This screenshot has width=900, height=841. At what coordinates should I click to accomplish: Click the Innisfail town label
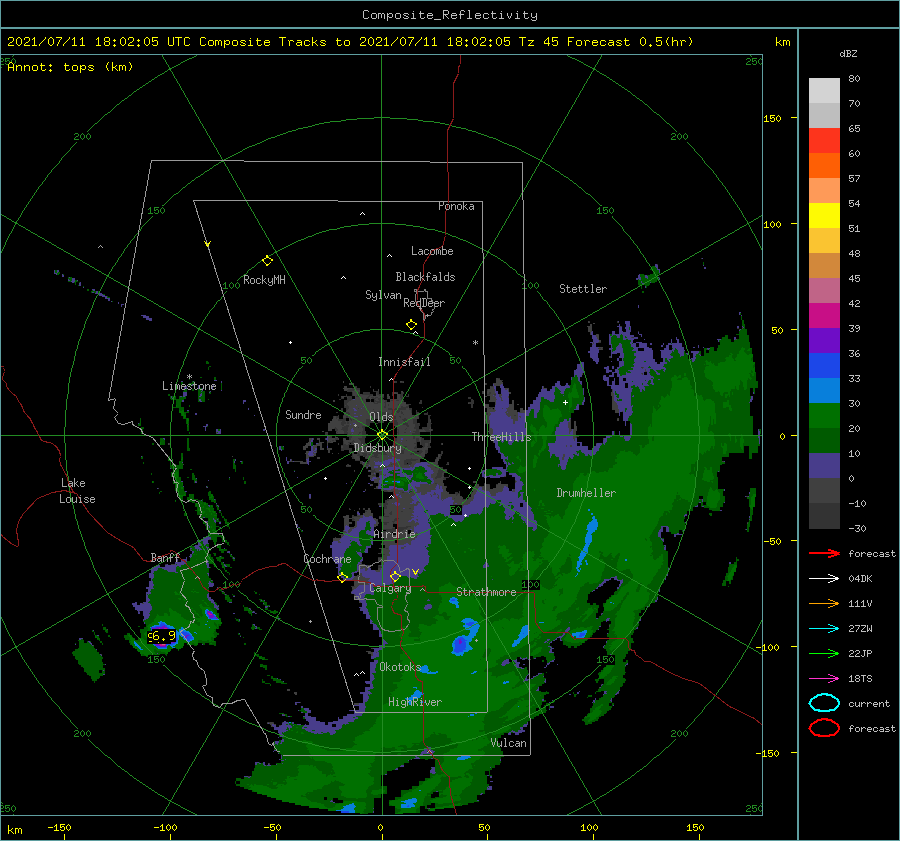coord(404,362)
